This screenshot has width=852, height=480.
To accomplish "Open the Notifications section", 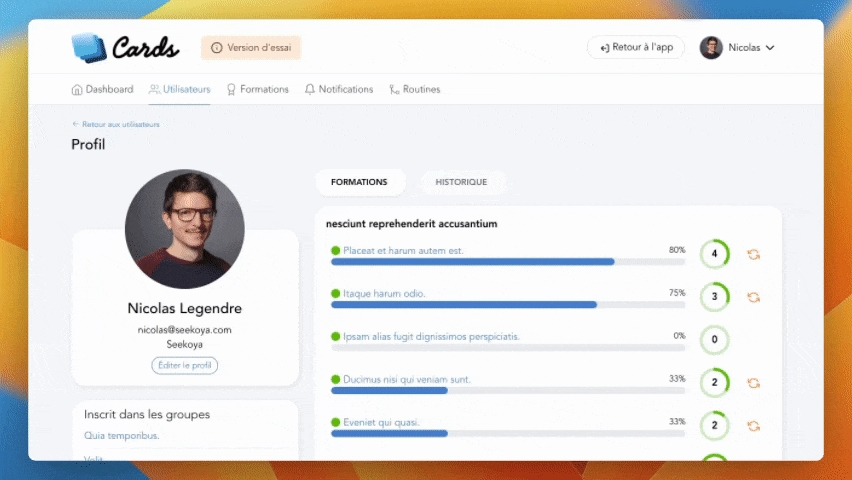I will [x=338, y=89].
